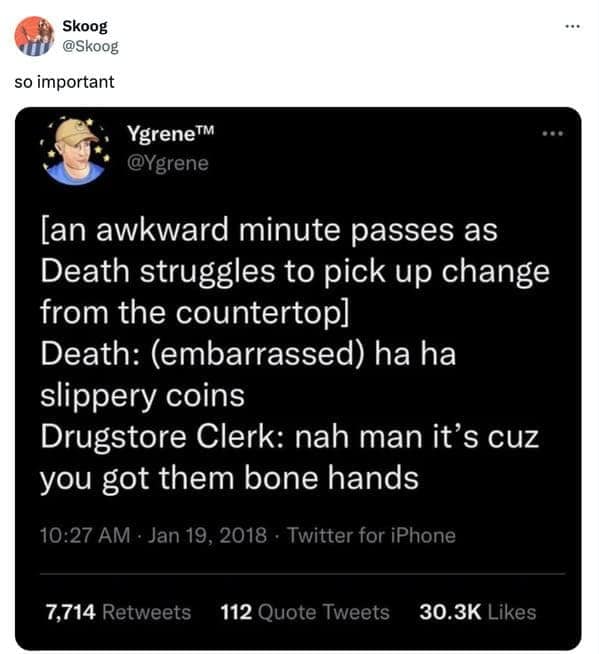
Task: Click the Skoog display name
Action: (x=85, y=26)
